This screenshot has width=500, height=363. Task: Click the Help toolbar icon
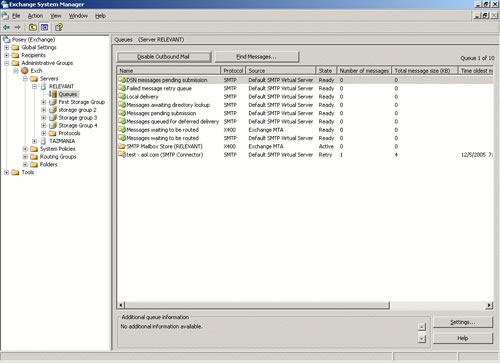point(59,27)
